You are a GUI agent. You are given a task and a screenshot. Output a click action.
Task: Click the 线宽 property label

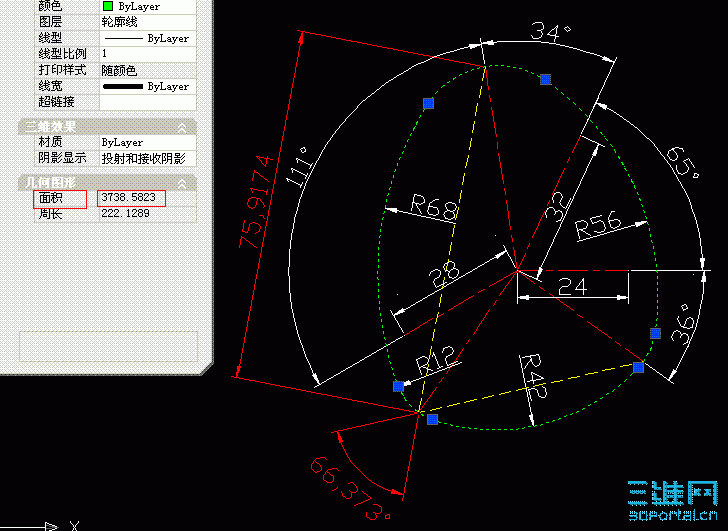pyautogui.click(x=50, y=86)
